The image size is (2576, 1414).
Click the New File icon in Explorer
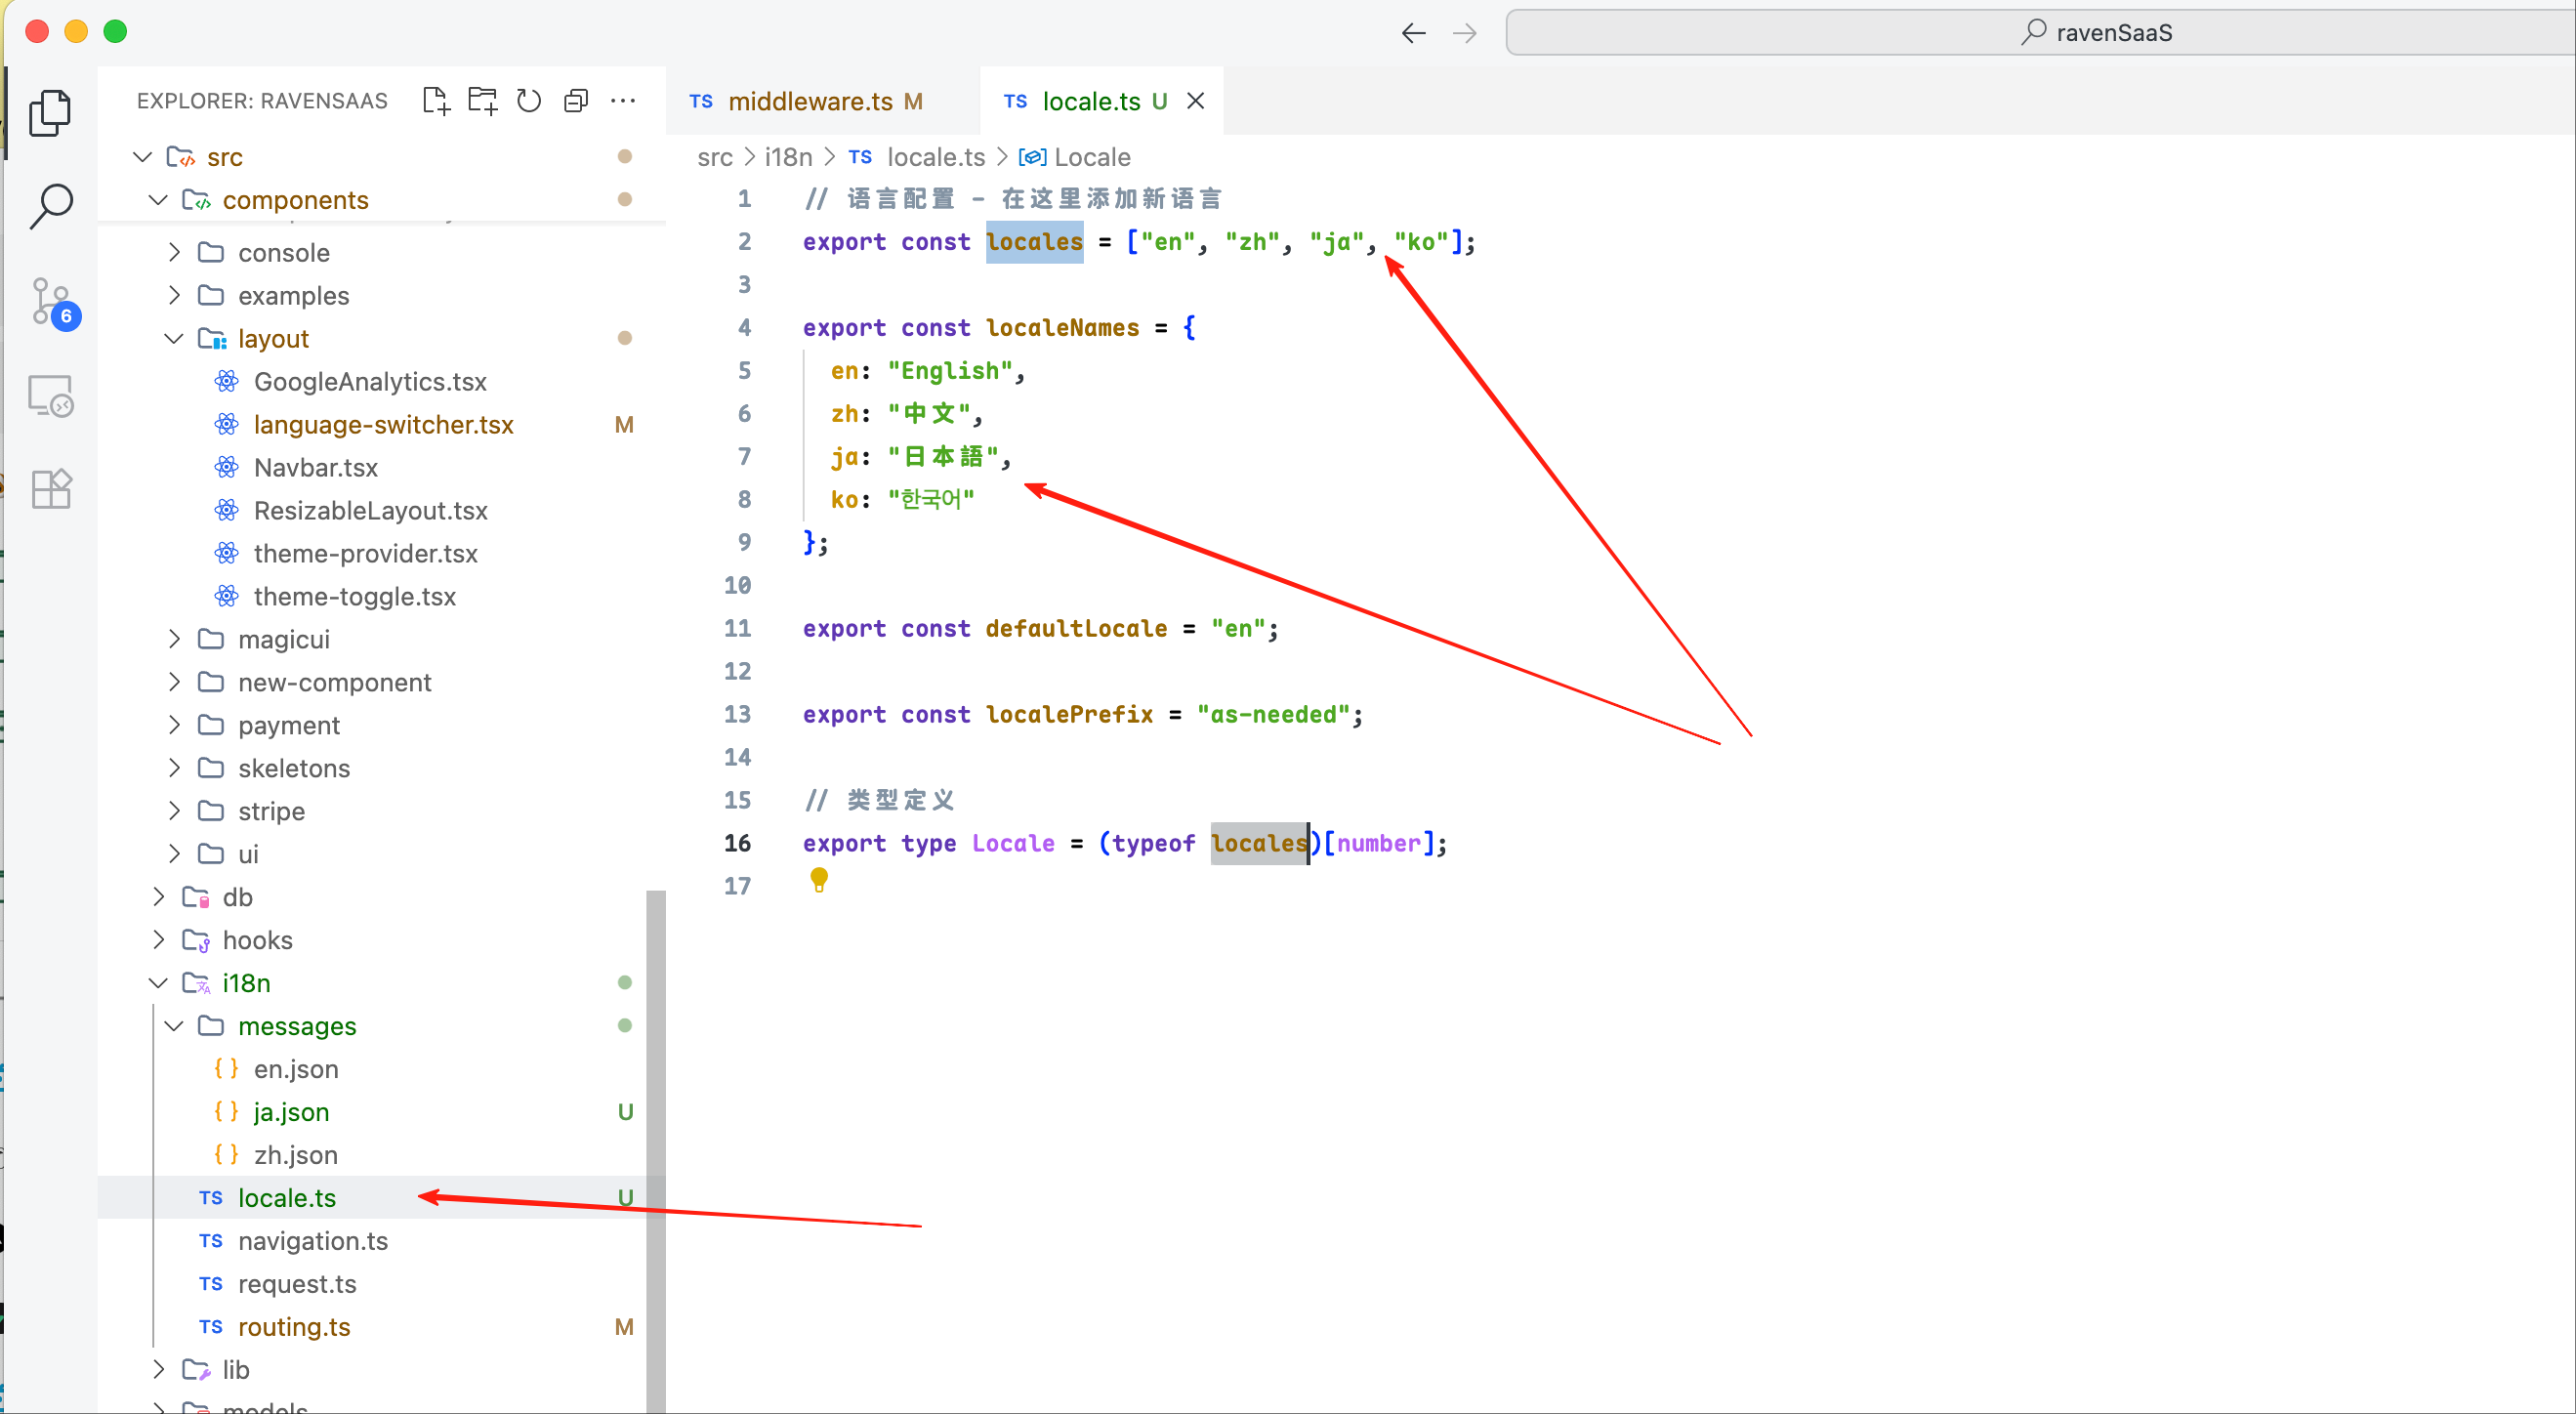click(x=436, y=101)
